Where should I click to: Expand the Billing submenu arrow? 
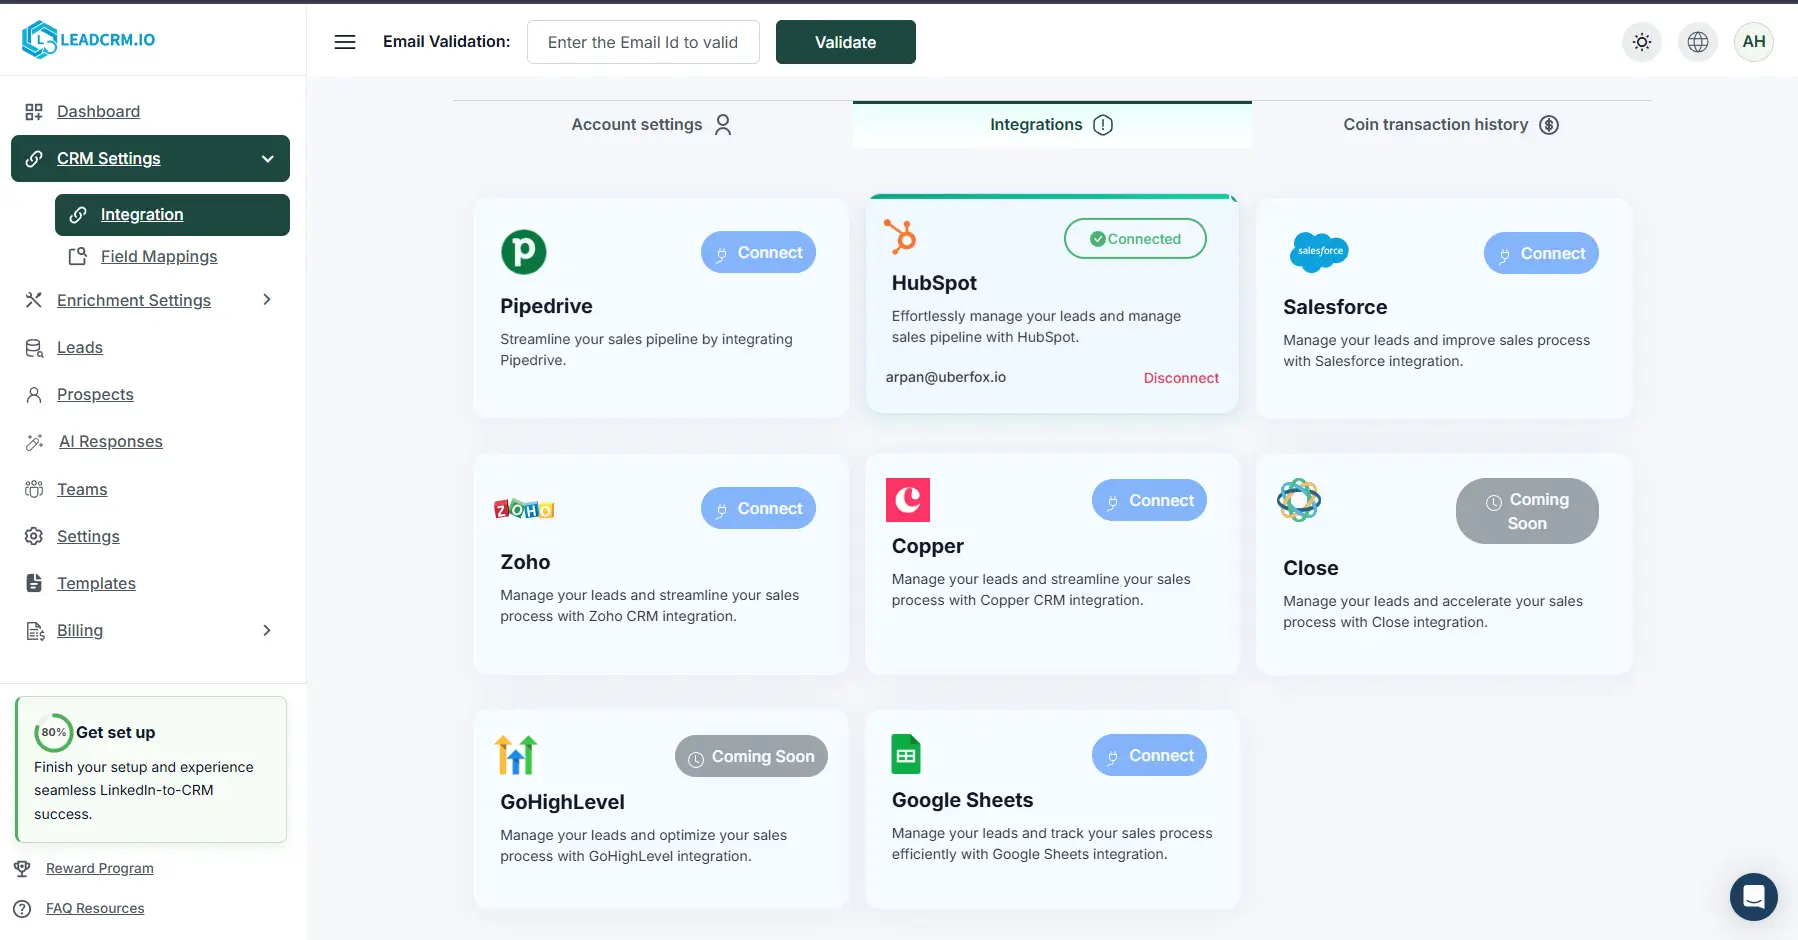click(267, 630)
